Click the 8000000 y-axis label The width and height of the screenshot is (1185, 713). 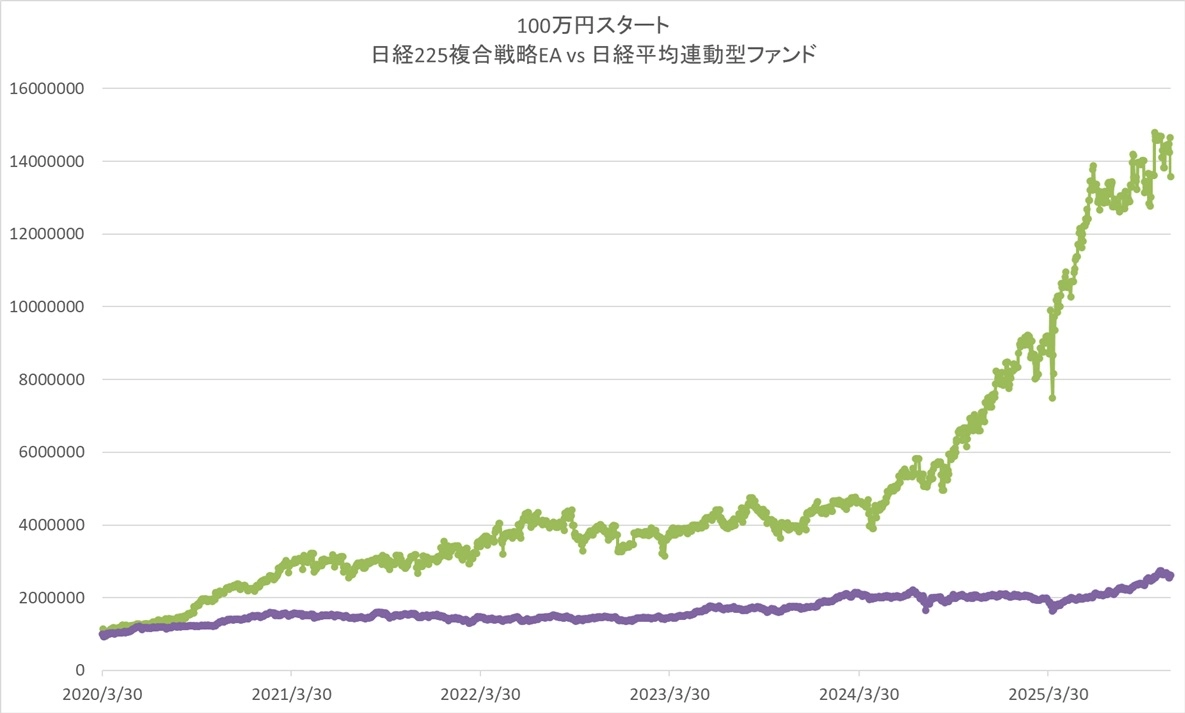49,380
